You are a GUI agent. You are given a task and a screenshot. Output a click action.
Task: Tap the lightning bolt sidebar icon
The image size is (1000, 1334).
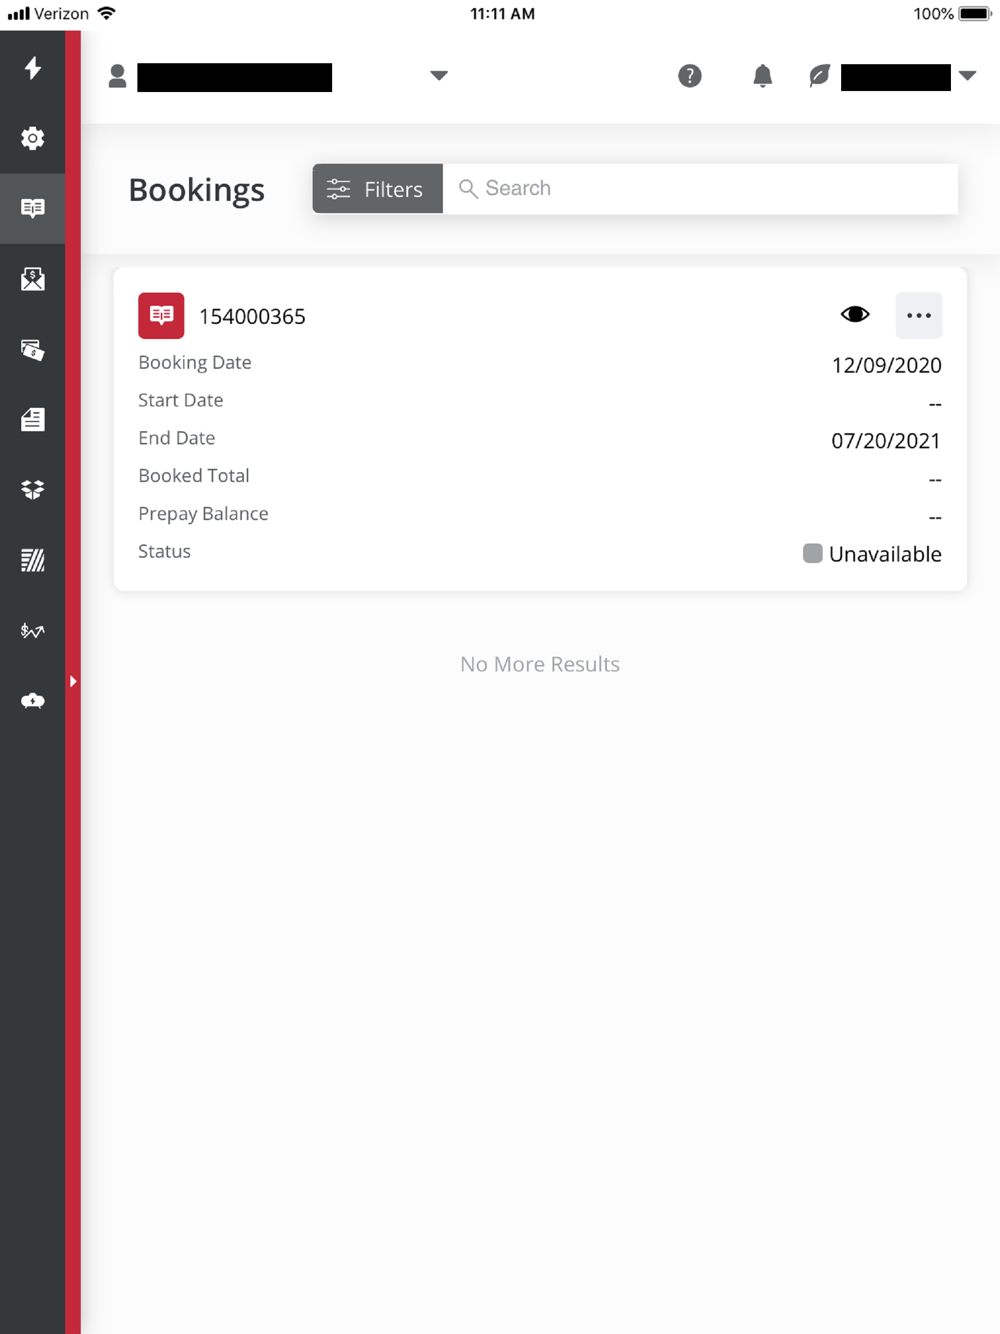[33, 68]
